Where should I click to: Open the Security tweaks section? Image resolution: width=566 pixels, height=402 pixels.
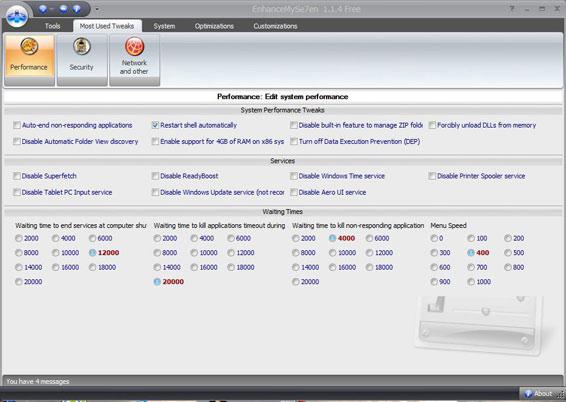pyautogui.click(x=82, y=60)
